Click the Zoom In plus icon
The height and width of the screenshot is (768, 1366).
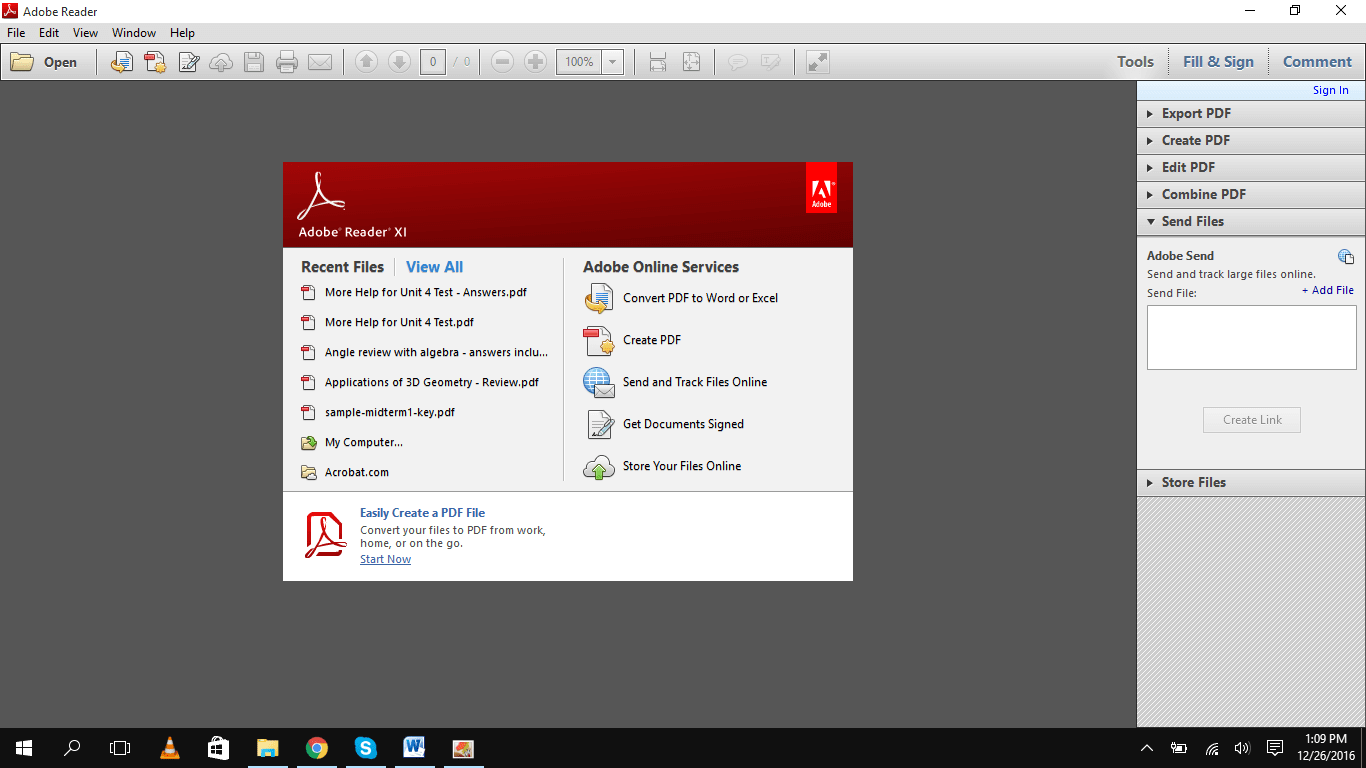click(536, 61)
